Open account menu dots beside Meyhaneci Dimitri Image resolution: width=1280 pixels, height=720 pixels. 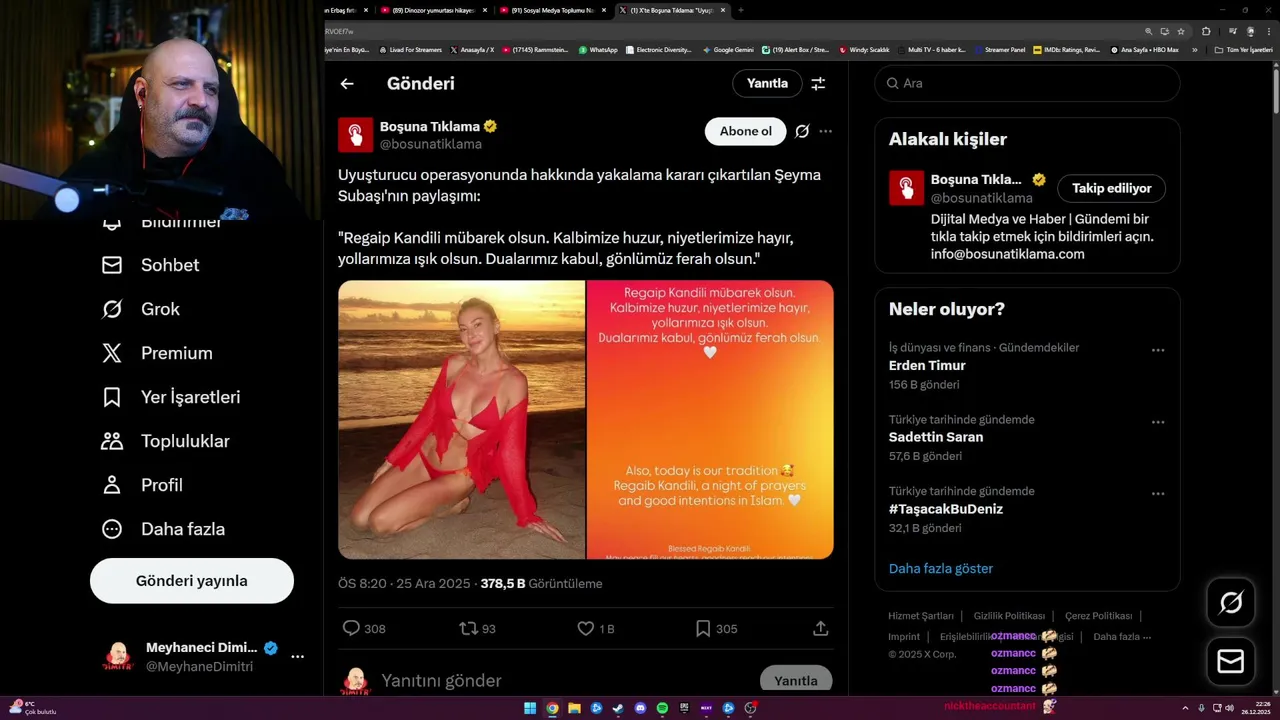pos(297,657)
